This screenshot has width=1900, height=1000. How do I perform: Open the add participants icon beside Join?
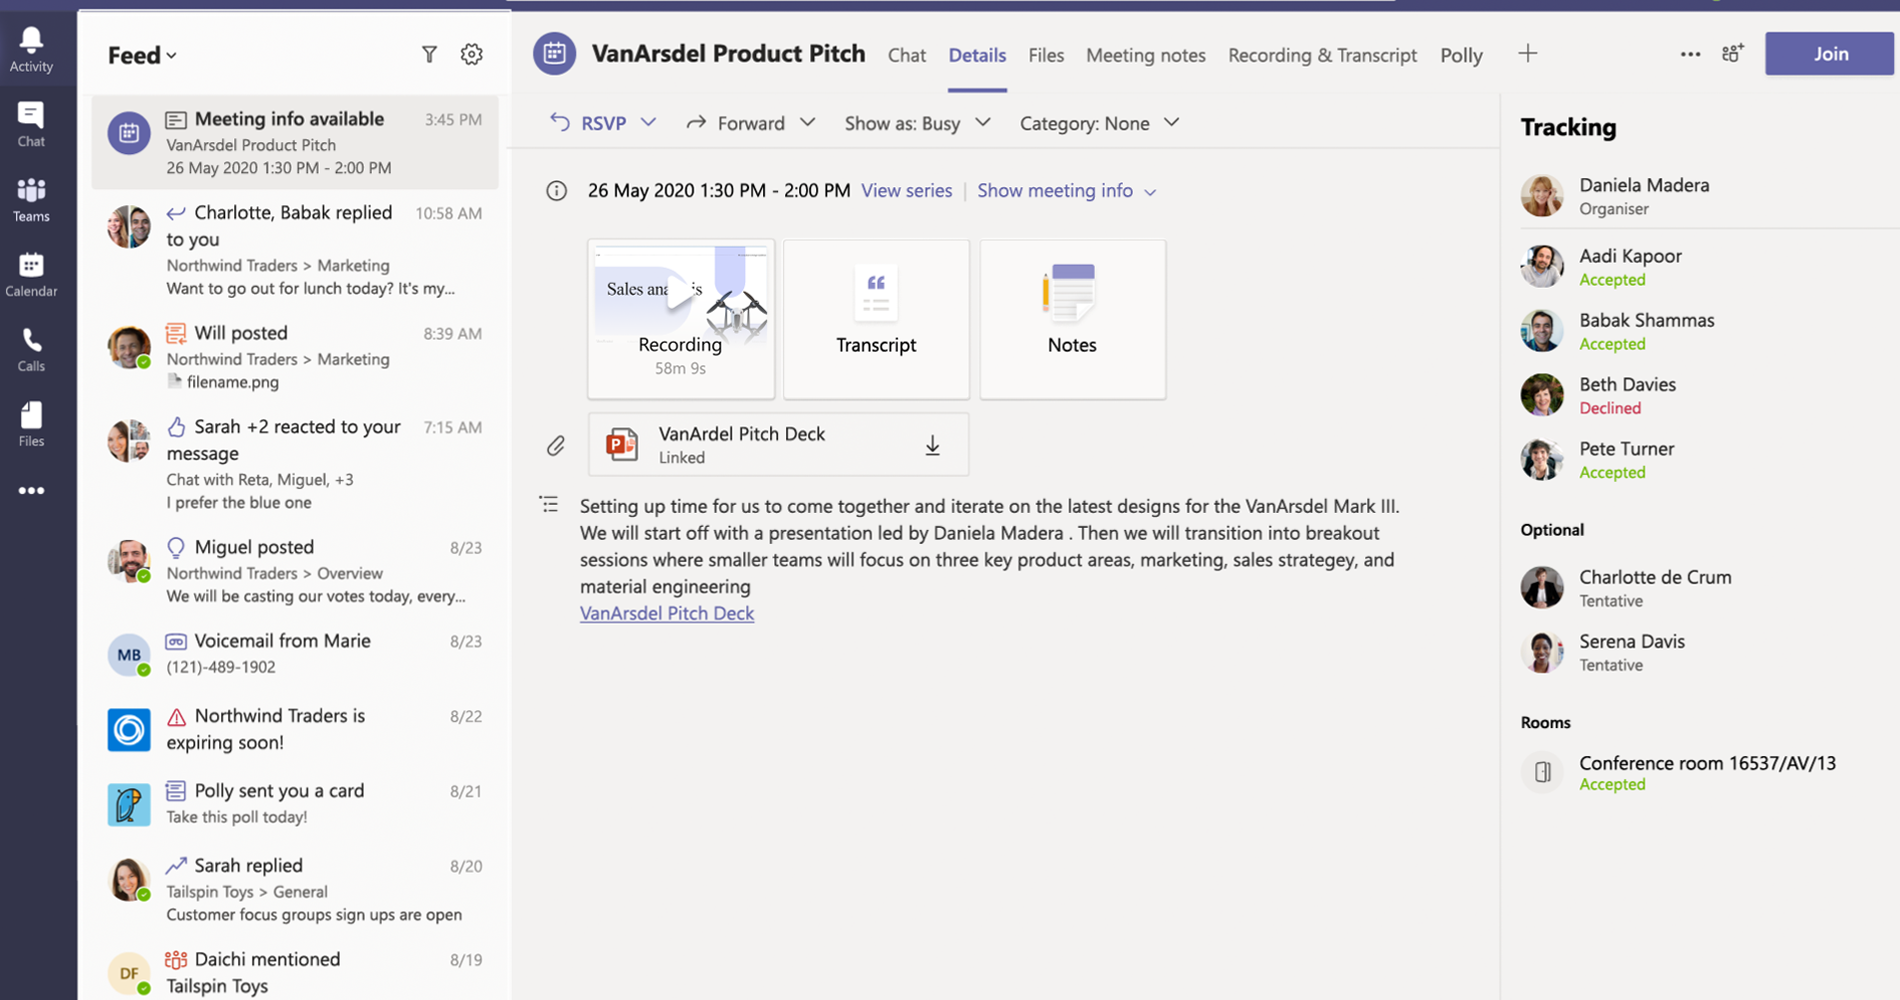tap(1733, 54)
